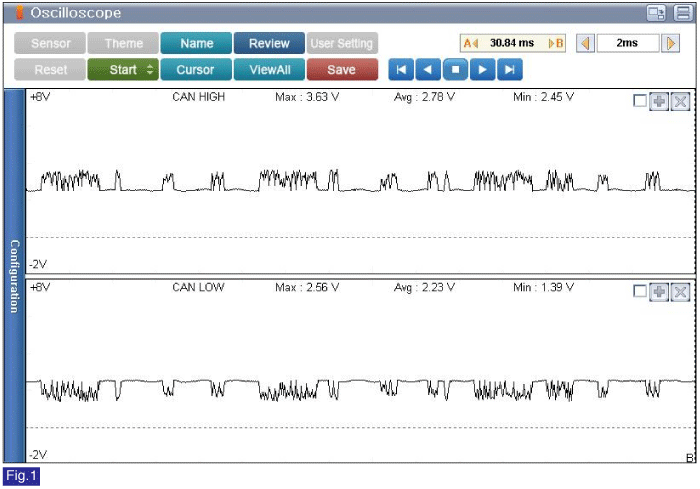Select cursor B marker
The image size is (700, 489).
tap(556, 43)
